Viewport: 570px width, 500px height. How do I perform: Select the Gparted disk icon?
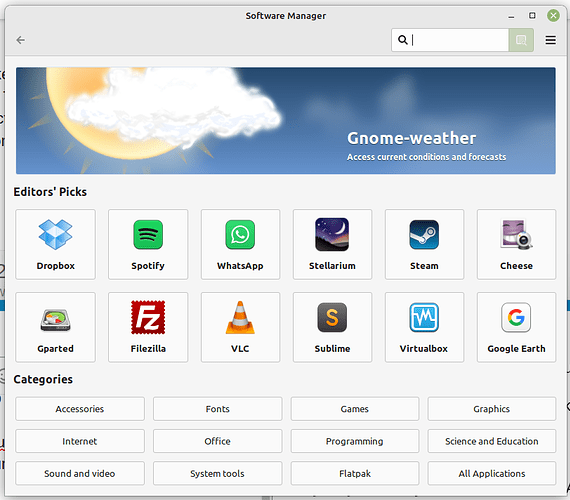(55, 320)
